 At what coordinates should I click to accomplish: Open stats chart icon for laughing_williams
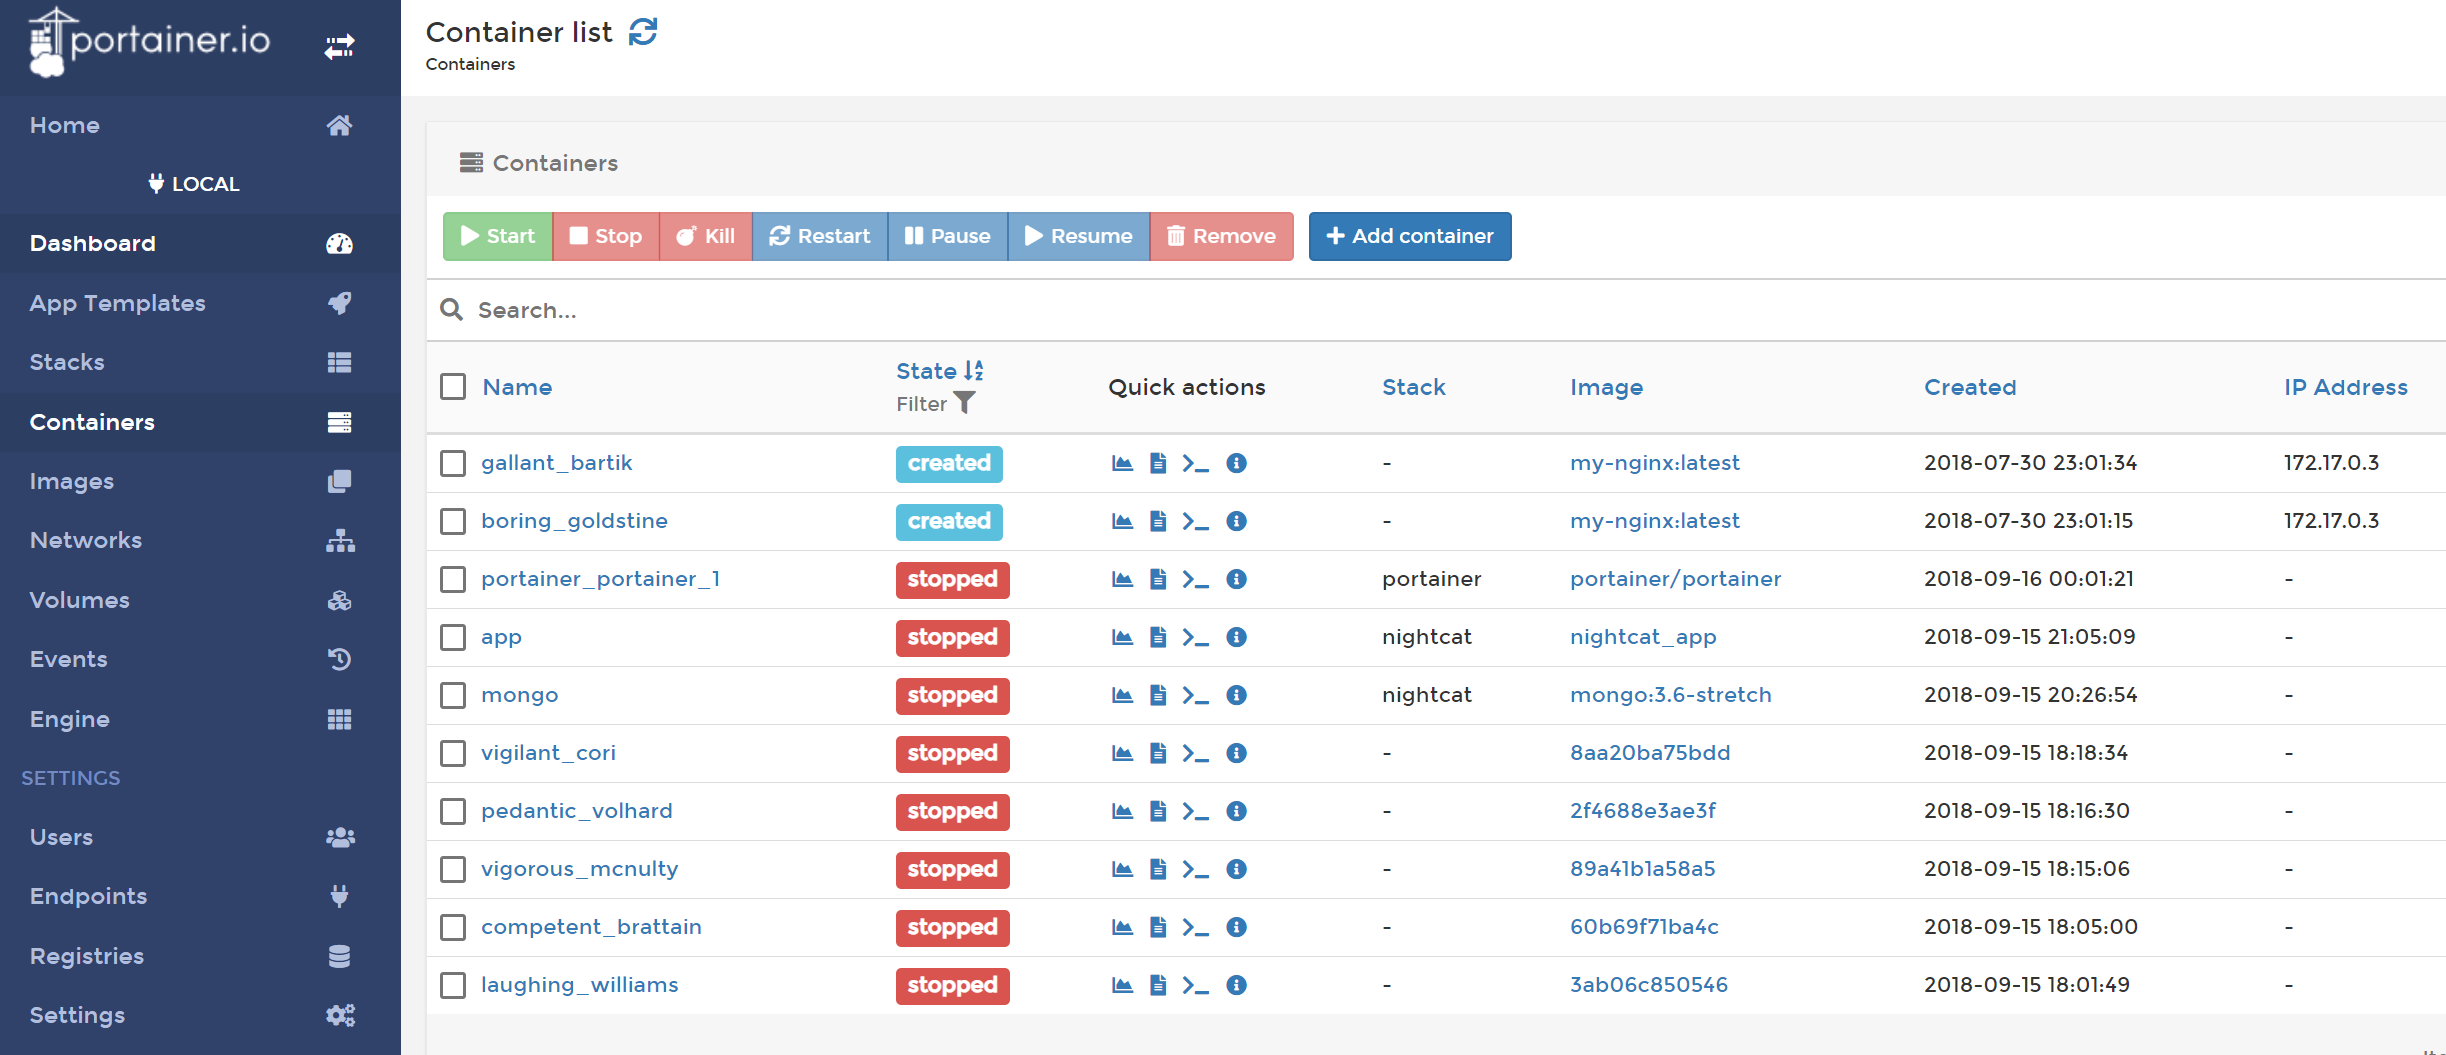pyautogui.click(x=1122, y=985)
